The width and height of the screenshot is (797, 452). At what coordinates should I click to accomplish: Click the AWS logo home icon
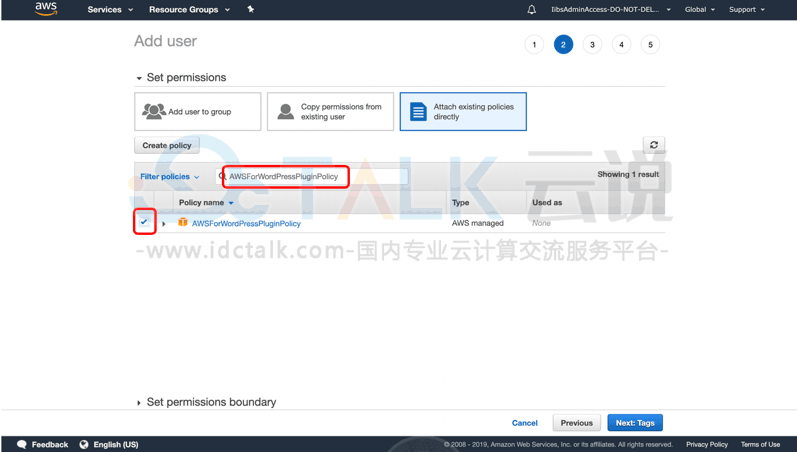46,9
